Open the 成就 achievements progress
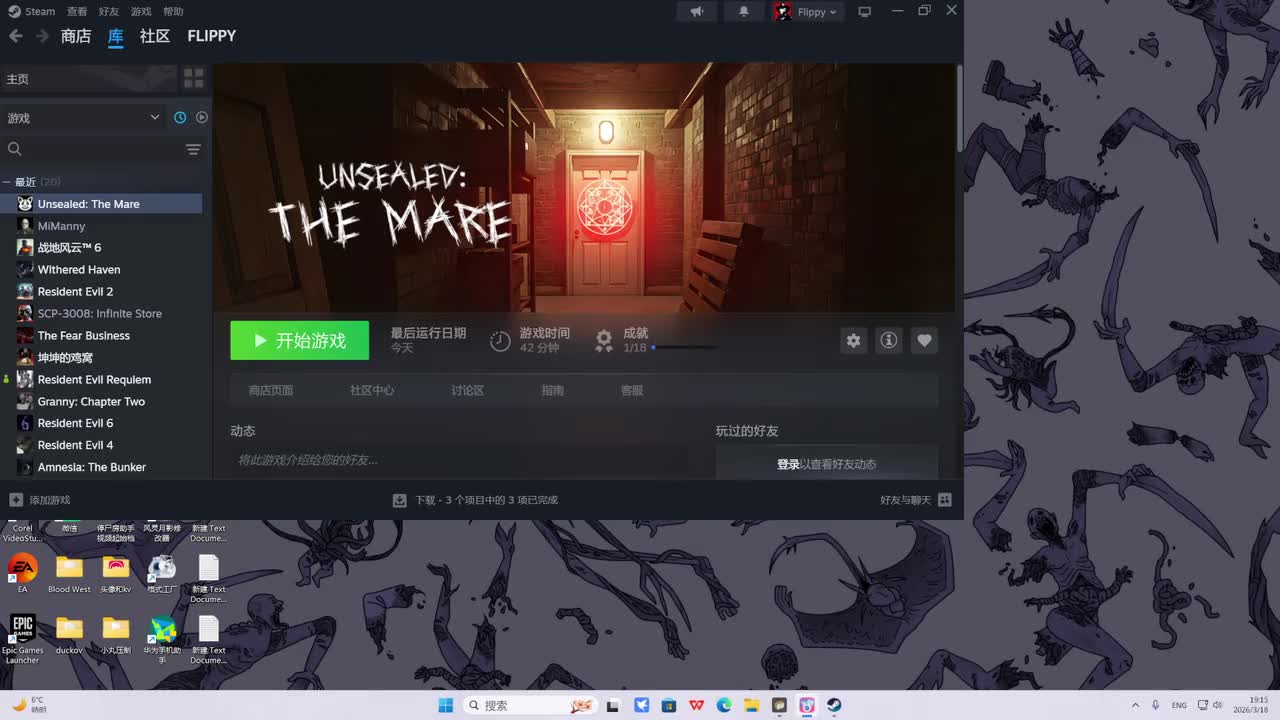Image resolution: width=1280 pixels, height=720 pixels. coord(656,340)
